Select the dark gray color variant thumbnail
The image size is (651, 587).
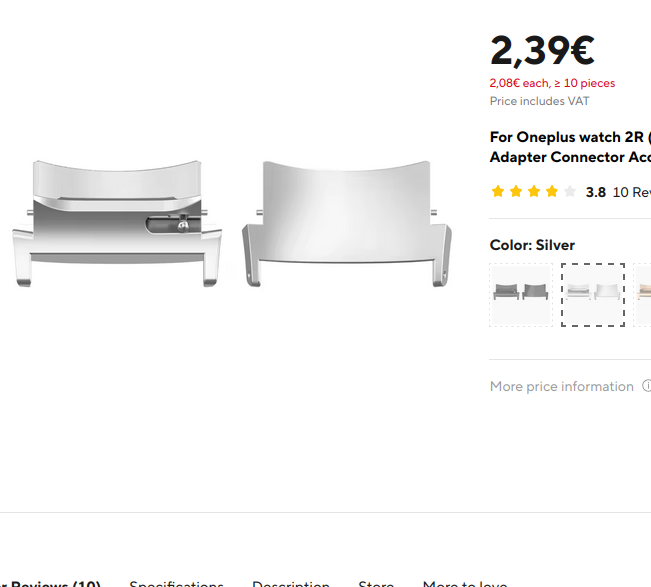521,295
